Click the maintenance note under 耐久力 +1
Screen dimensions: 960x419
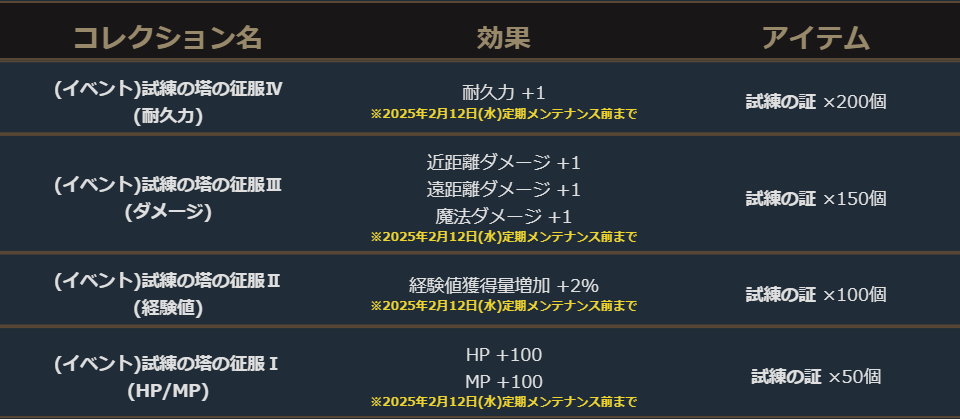click(503, 114)
